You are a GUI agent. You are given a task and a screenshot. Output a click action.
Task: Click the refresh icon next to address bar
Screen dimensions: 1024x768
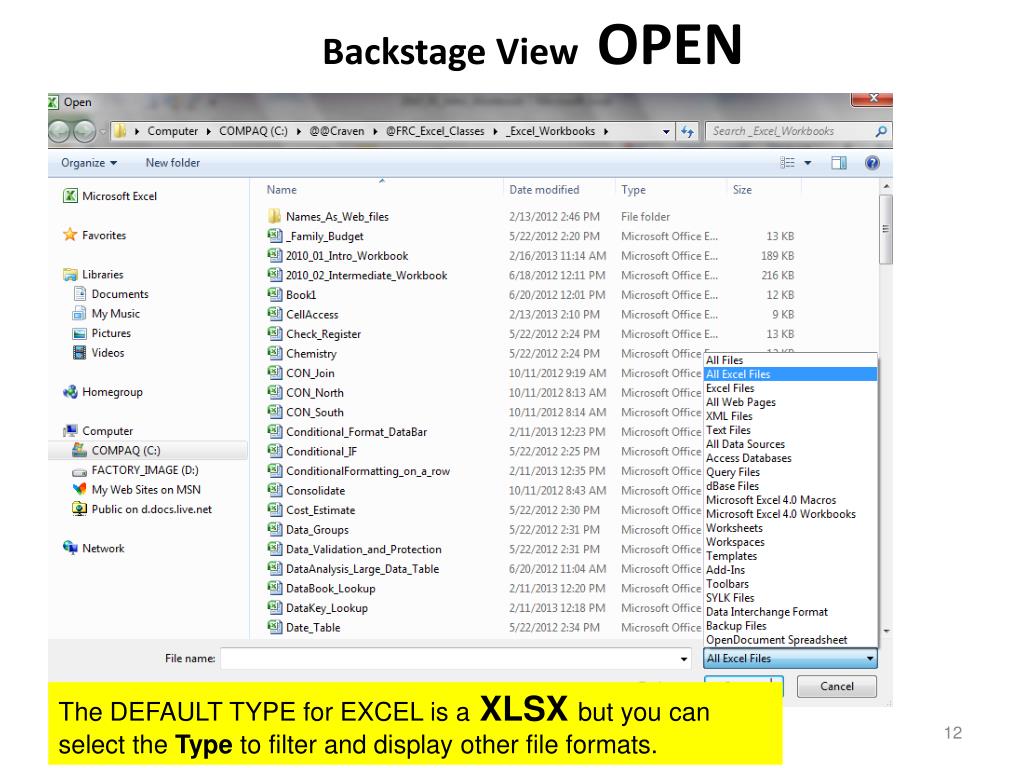click(687, 131)
